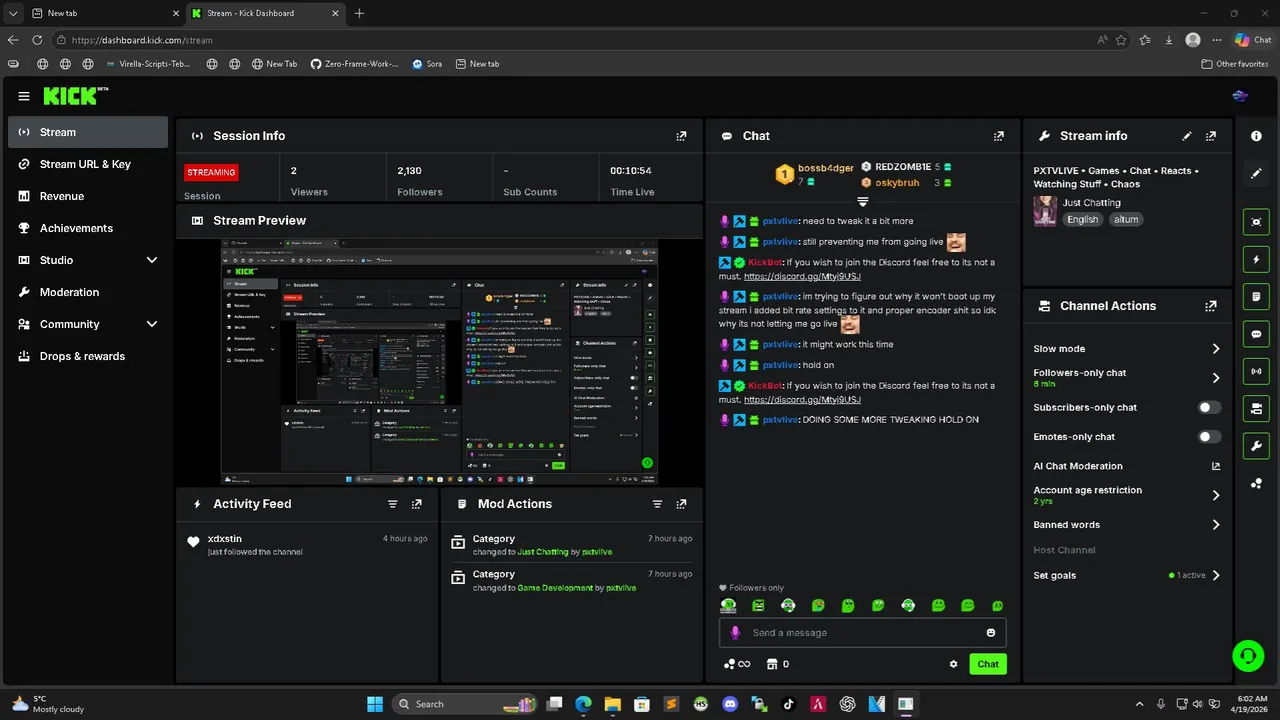Edit stream info with the pencil icon in Stream info header
Screen dimensions: 1280x720
(1187, 136)
